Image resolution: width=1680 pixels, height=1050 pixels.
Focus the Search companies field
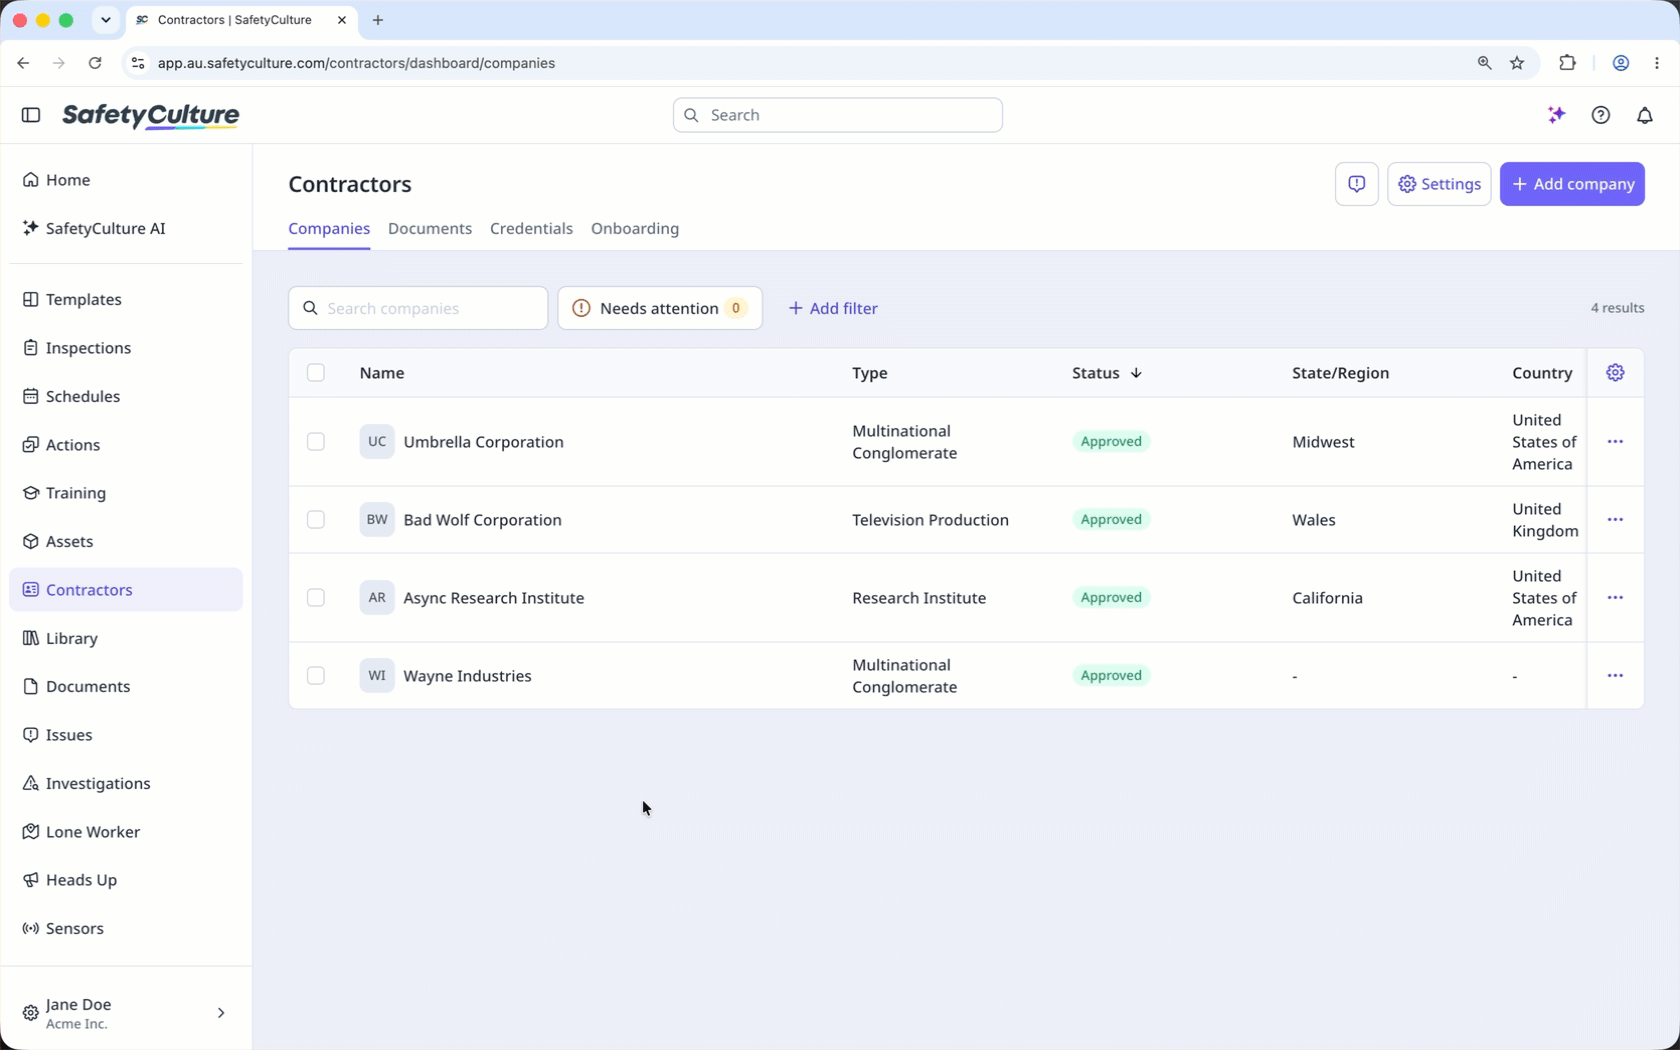coord(418,308)
